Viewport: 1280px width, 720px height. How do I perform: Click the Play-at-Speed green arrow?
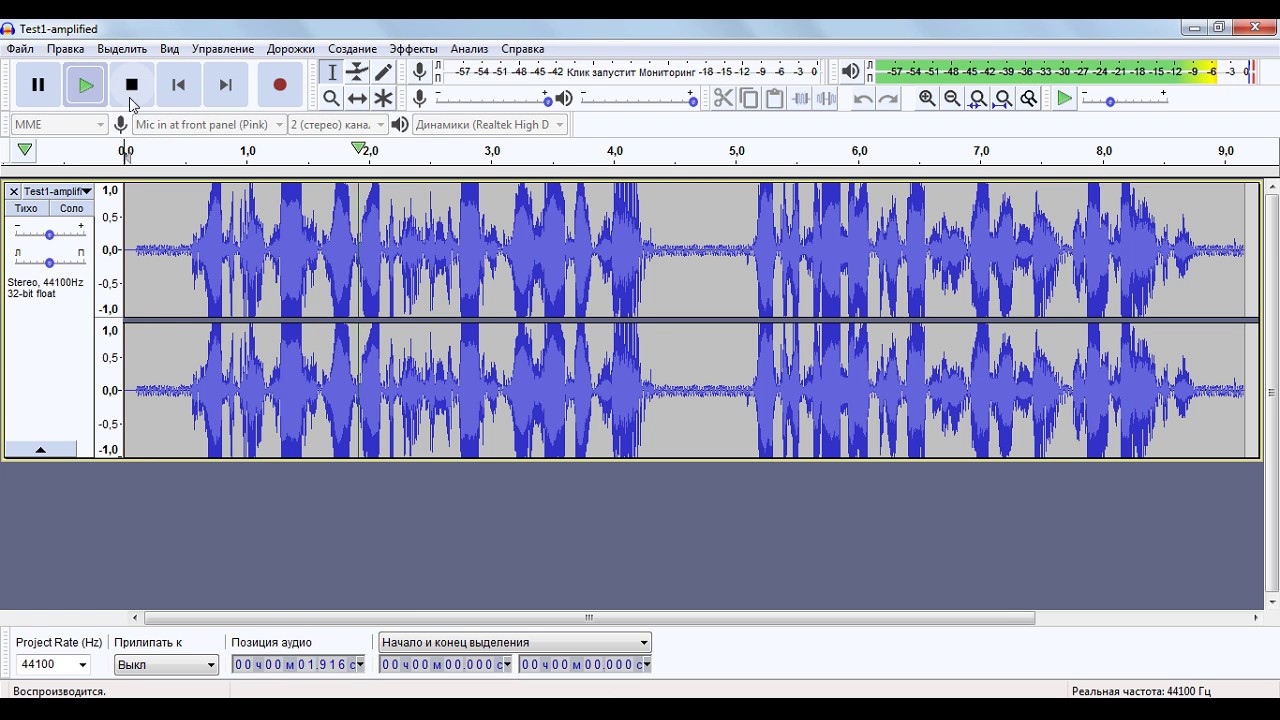tap(1065, 98)
